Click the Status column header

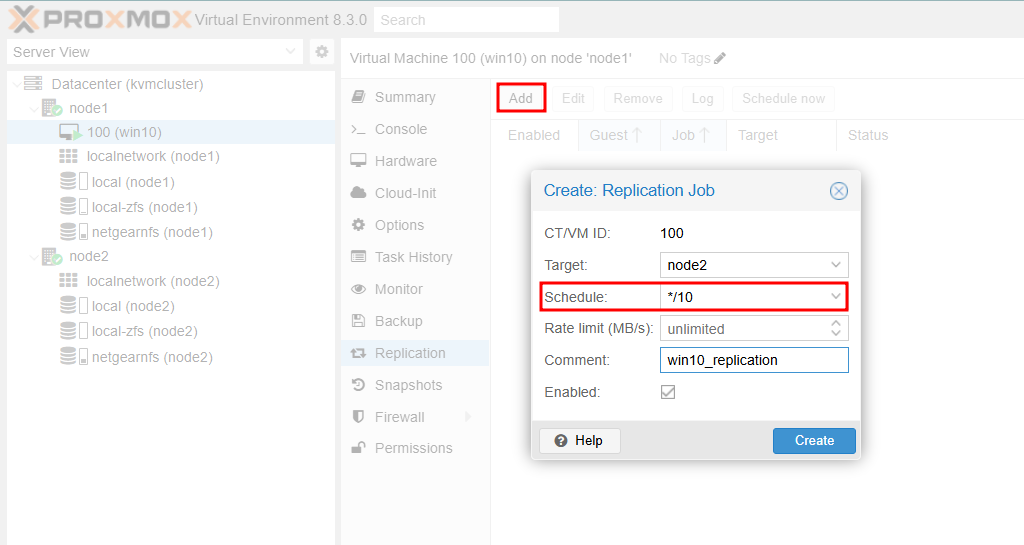click(930, 135)
